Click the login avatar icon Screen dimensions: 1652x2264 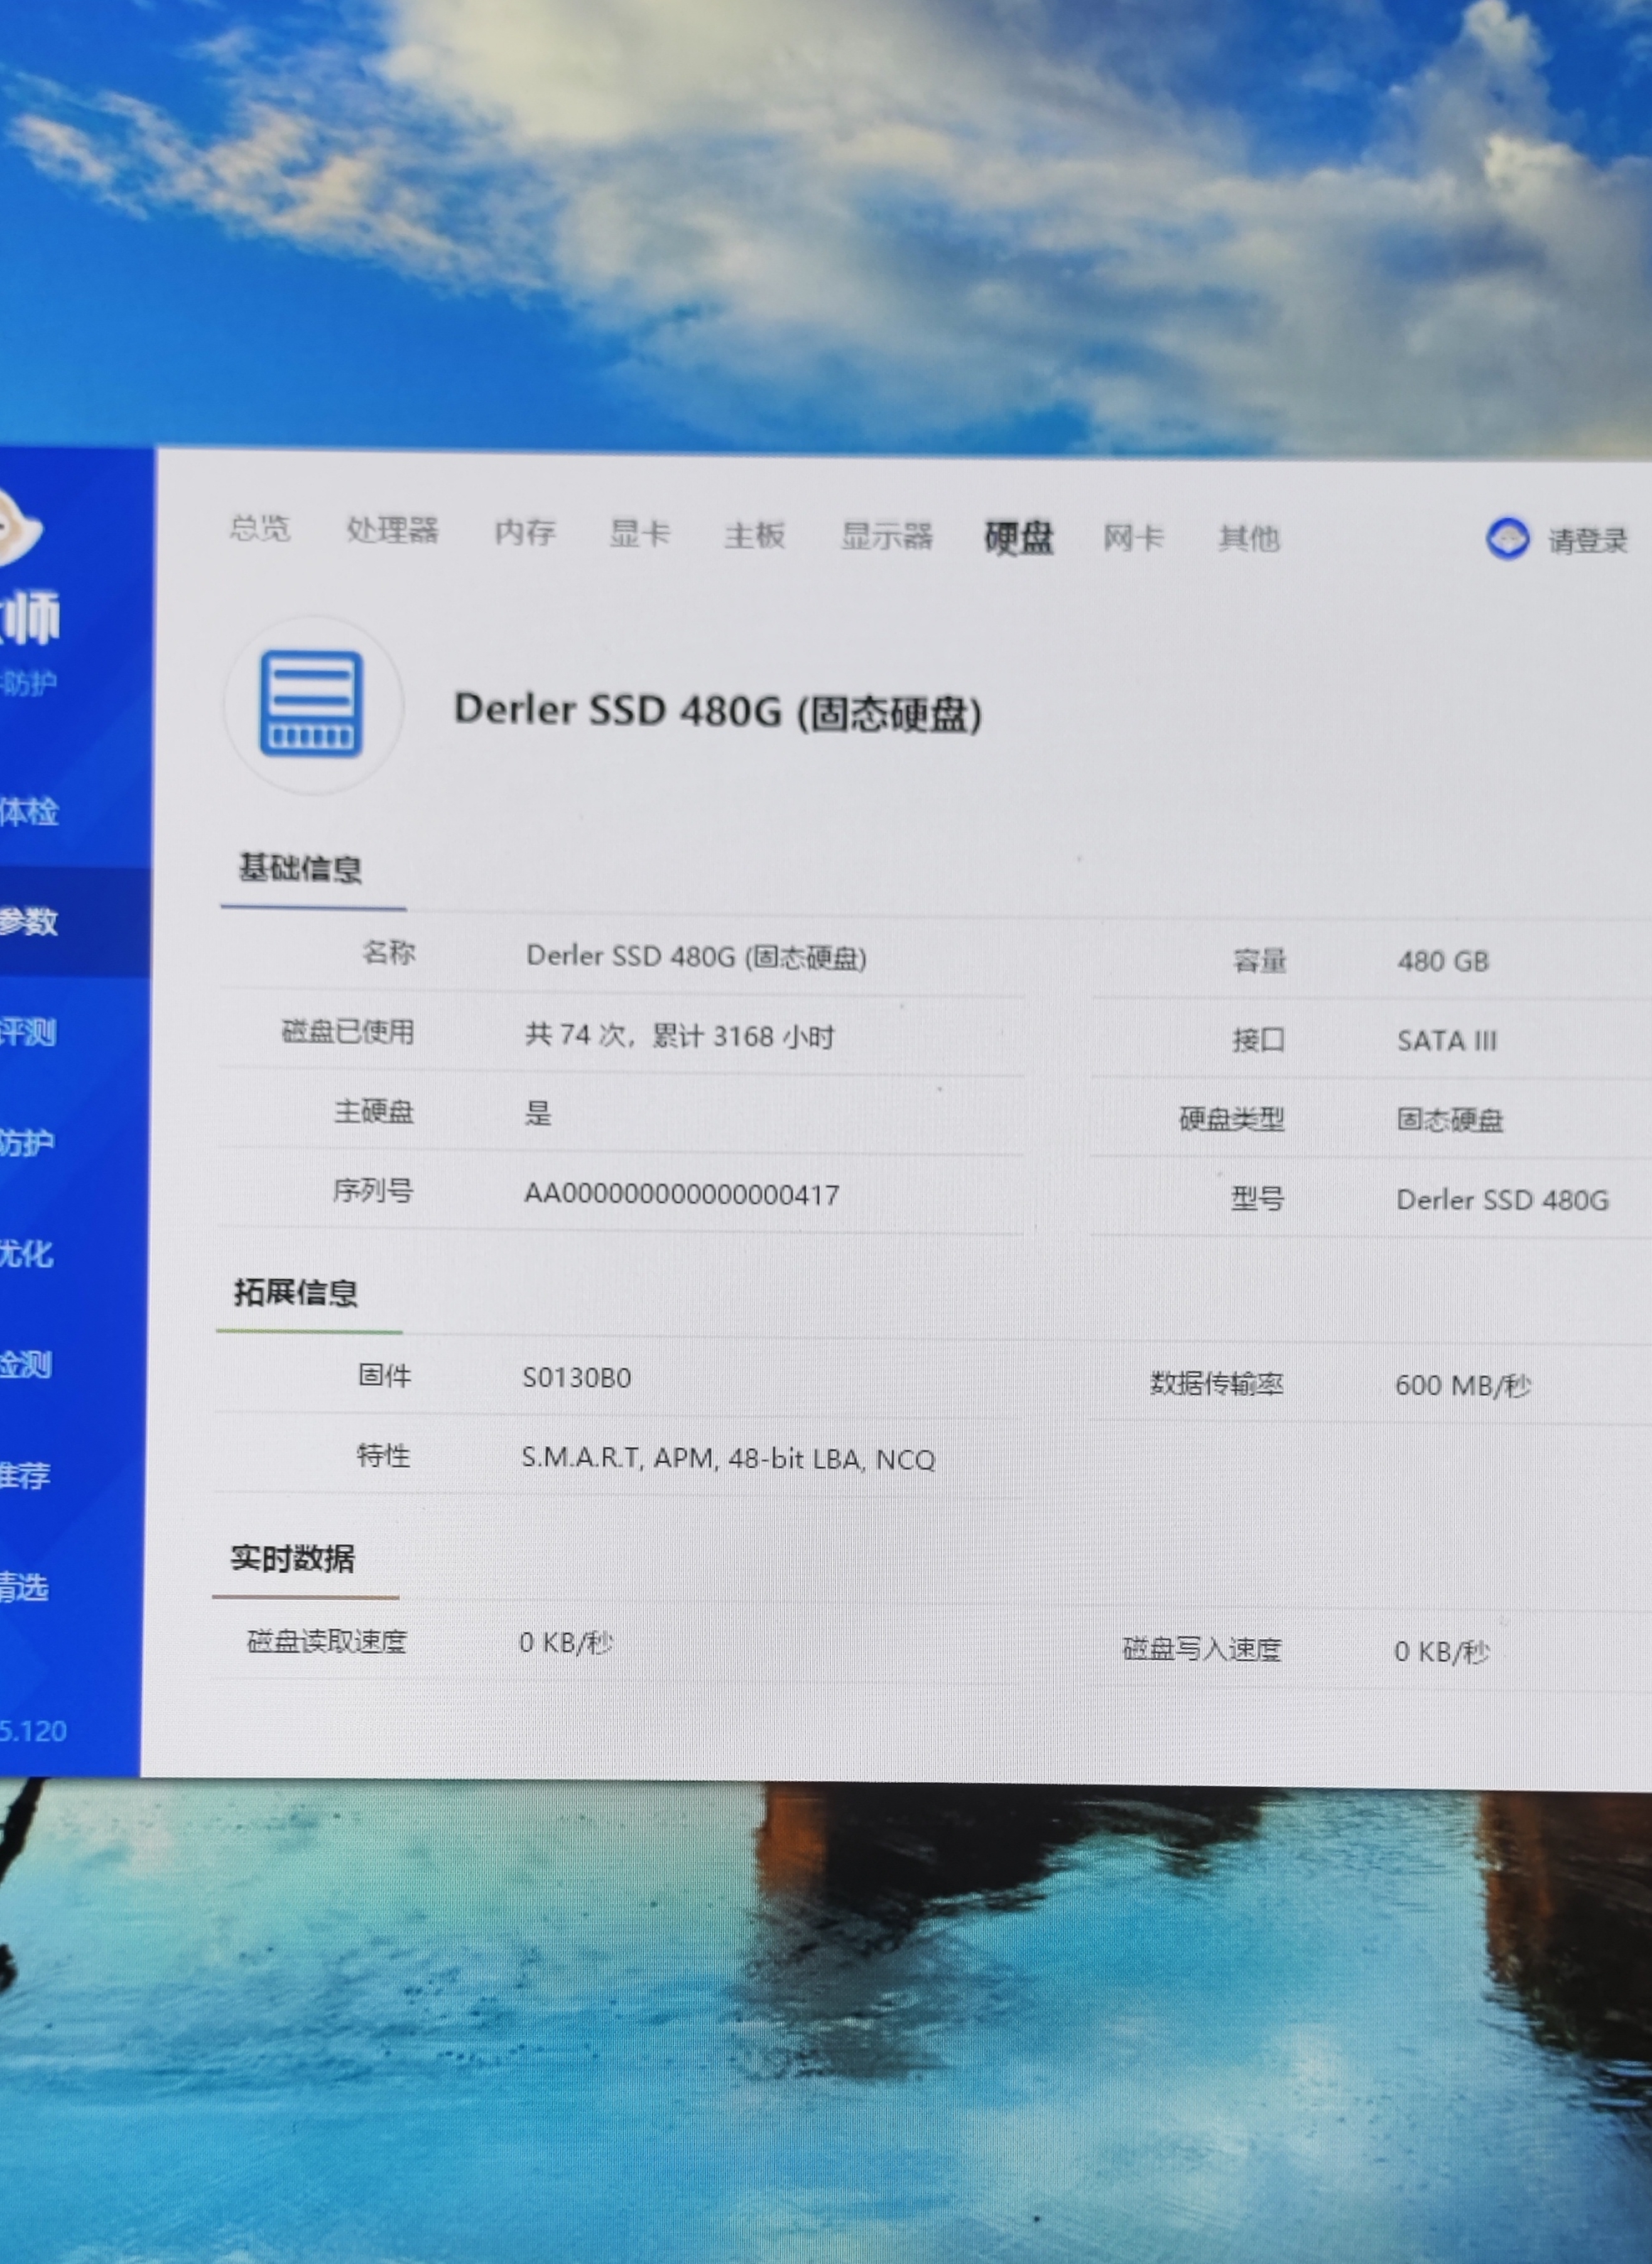tap(1507, 539)
